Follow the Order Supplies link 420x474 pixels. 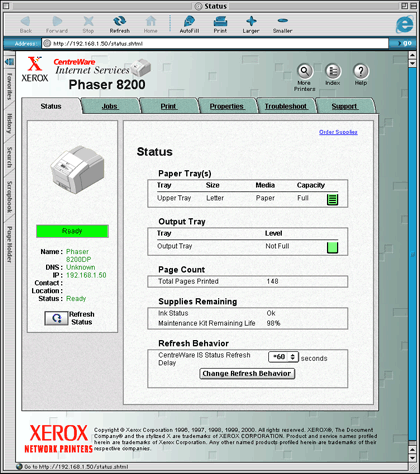(338, 132)
